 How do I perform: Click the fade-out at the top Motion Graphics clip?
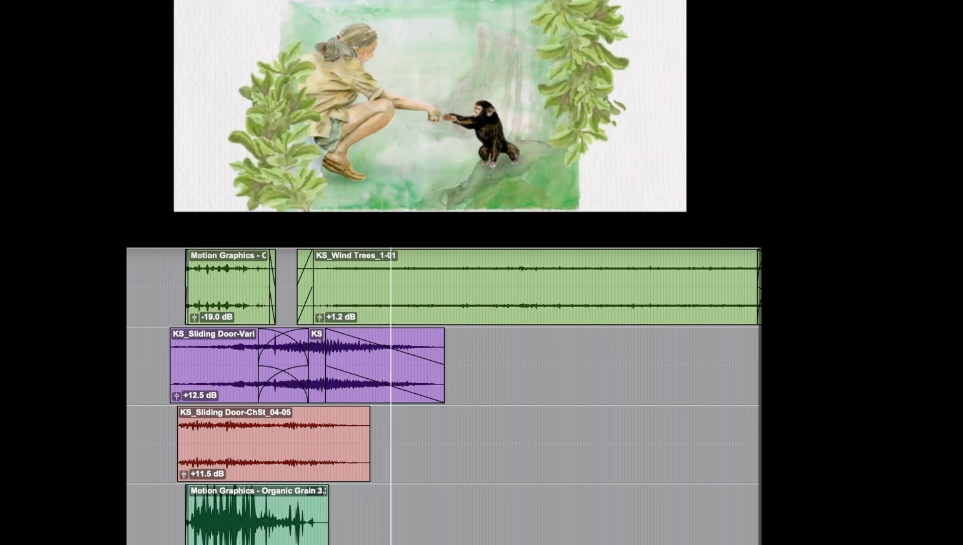[271, 287]
